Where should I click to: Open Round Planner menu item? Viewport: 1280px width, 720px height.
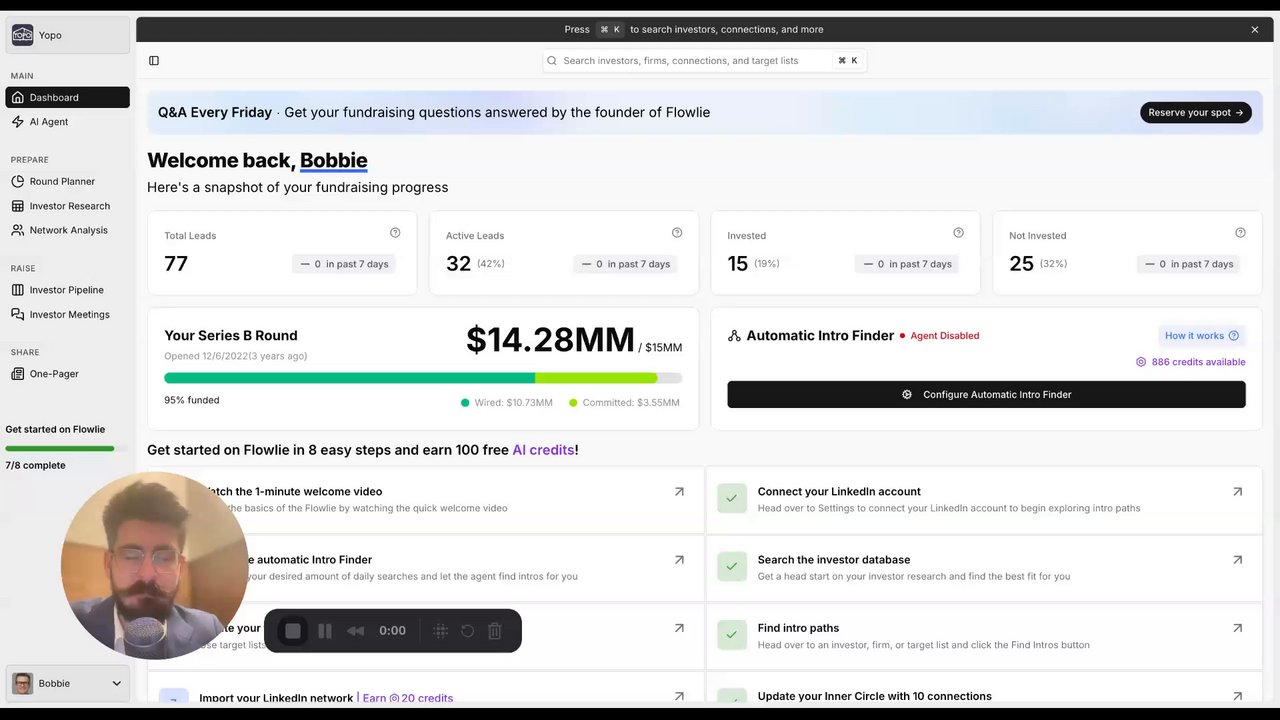click(x=67, y=181)
